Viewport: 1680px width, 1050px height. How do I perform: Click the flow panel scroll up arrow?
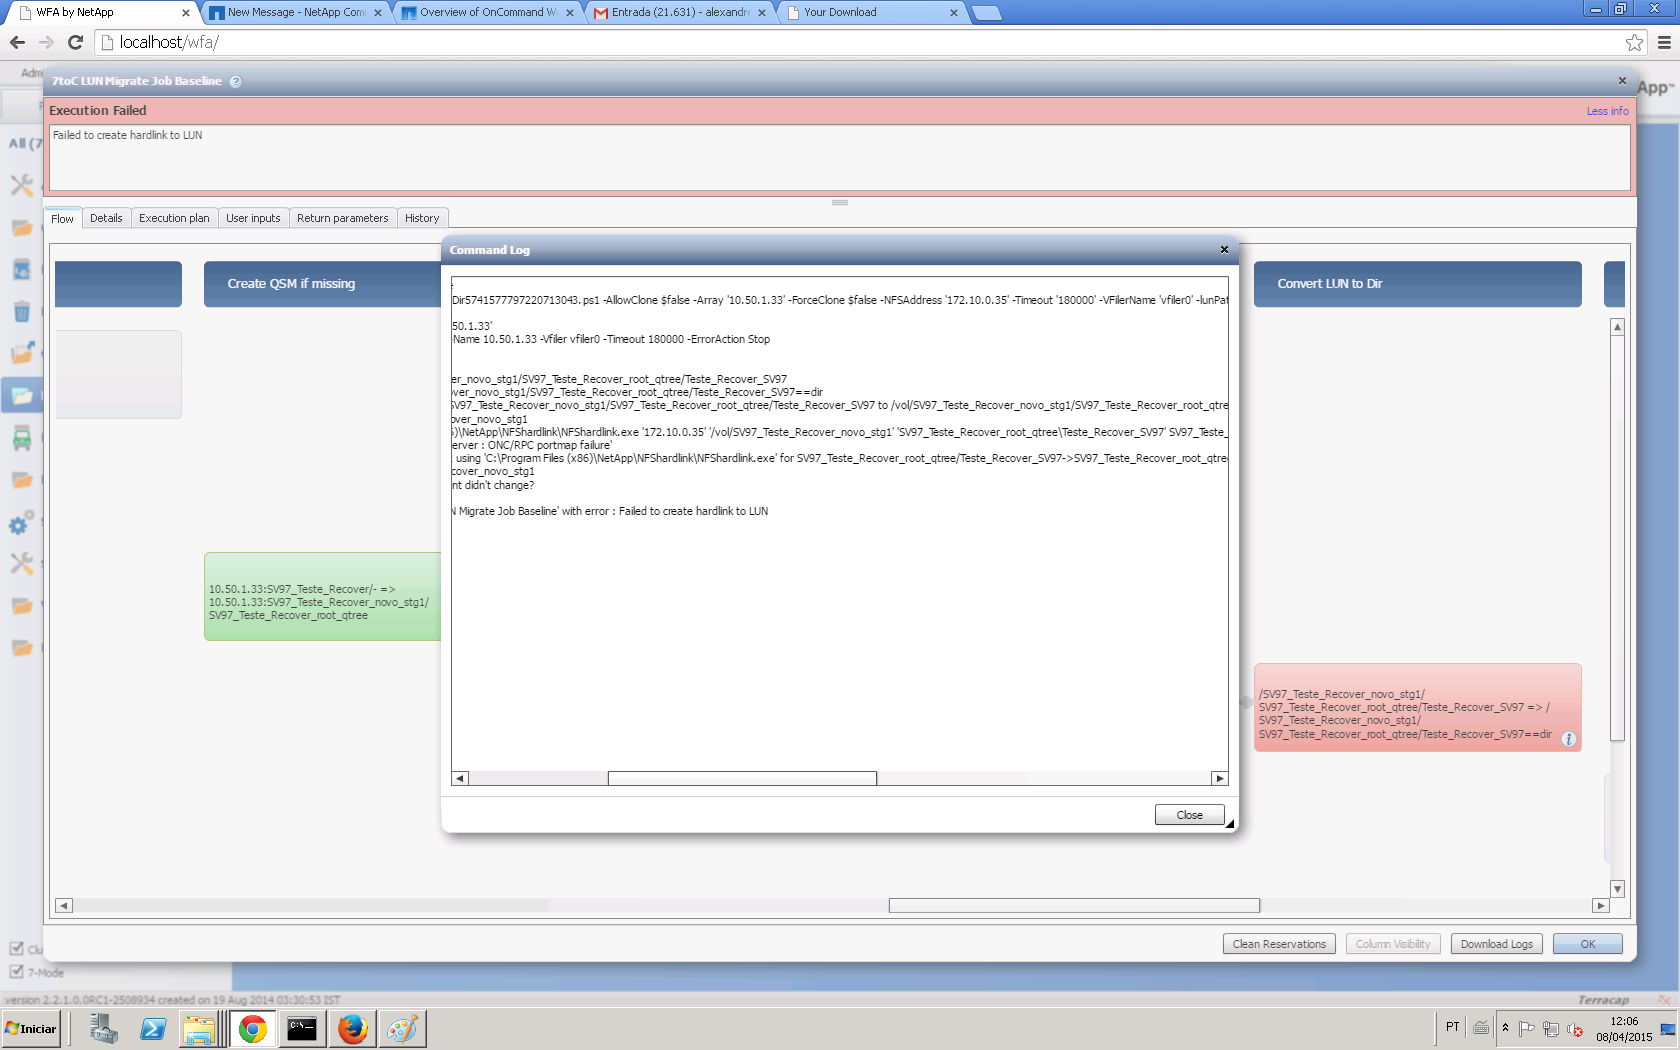[1617, 327]
